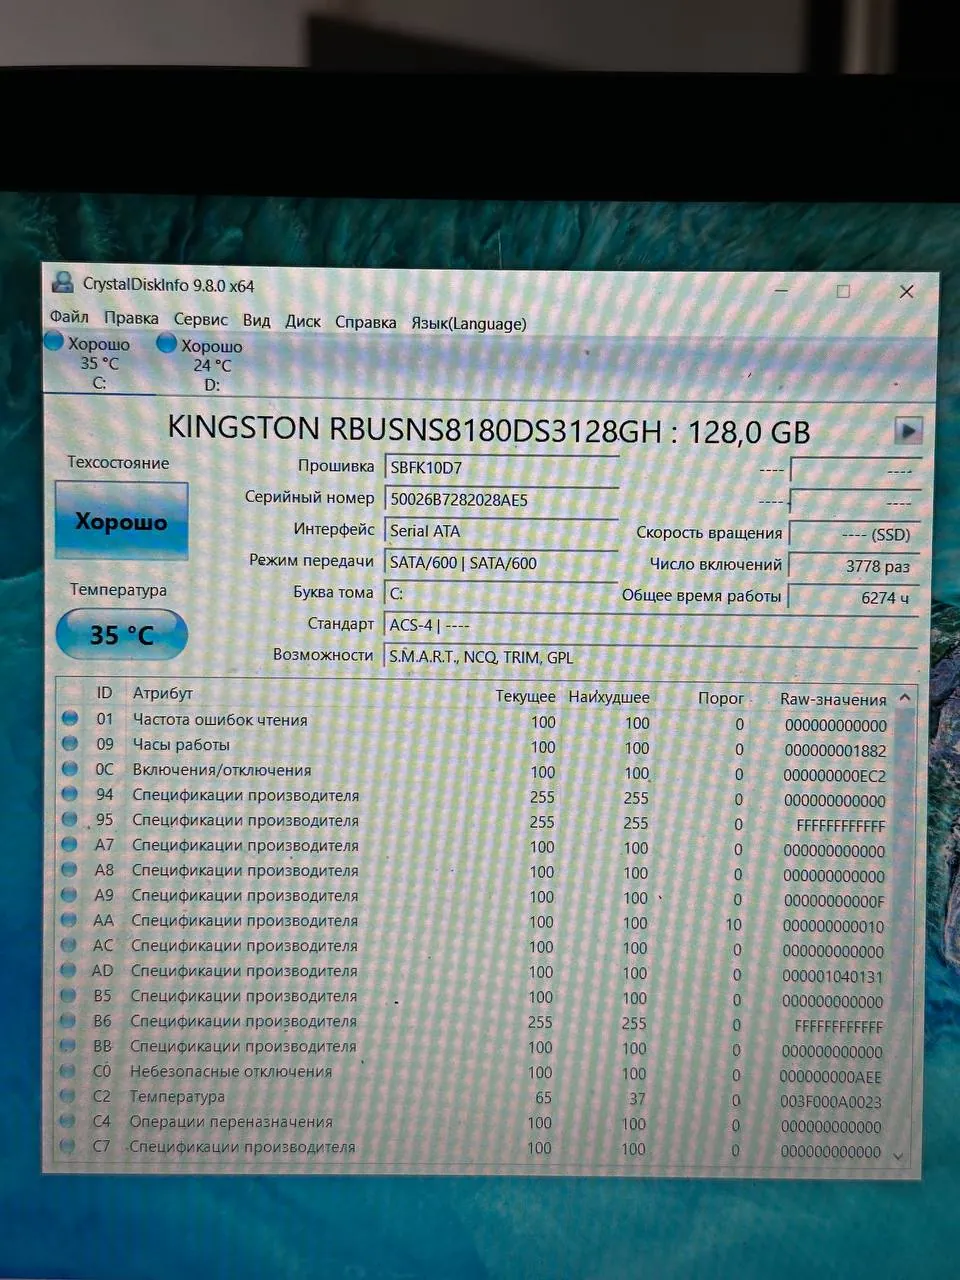960x1280 pixels.
Task: Click the Наихудшее column header
Action: tap(609, 697)
